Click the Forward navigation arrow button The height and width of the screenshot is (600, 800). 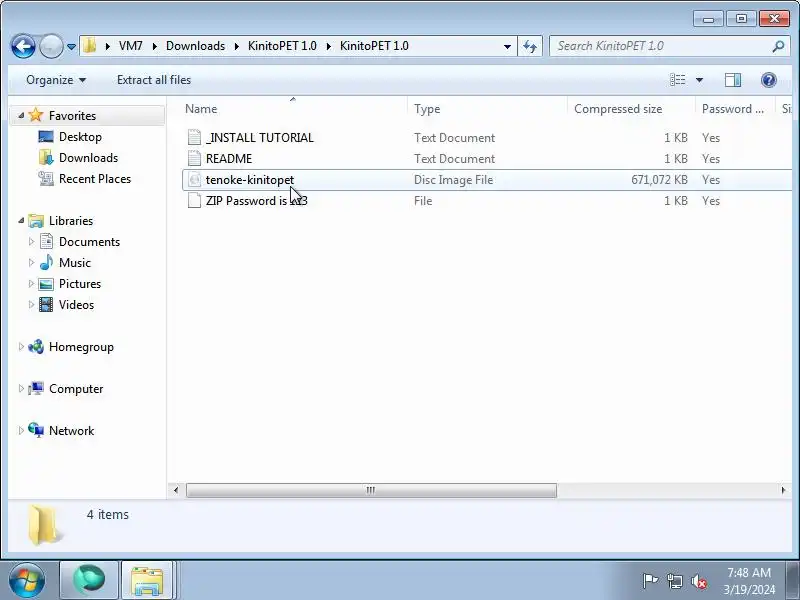tap(51, 46)
